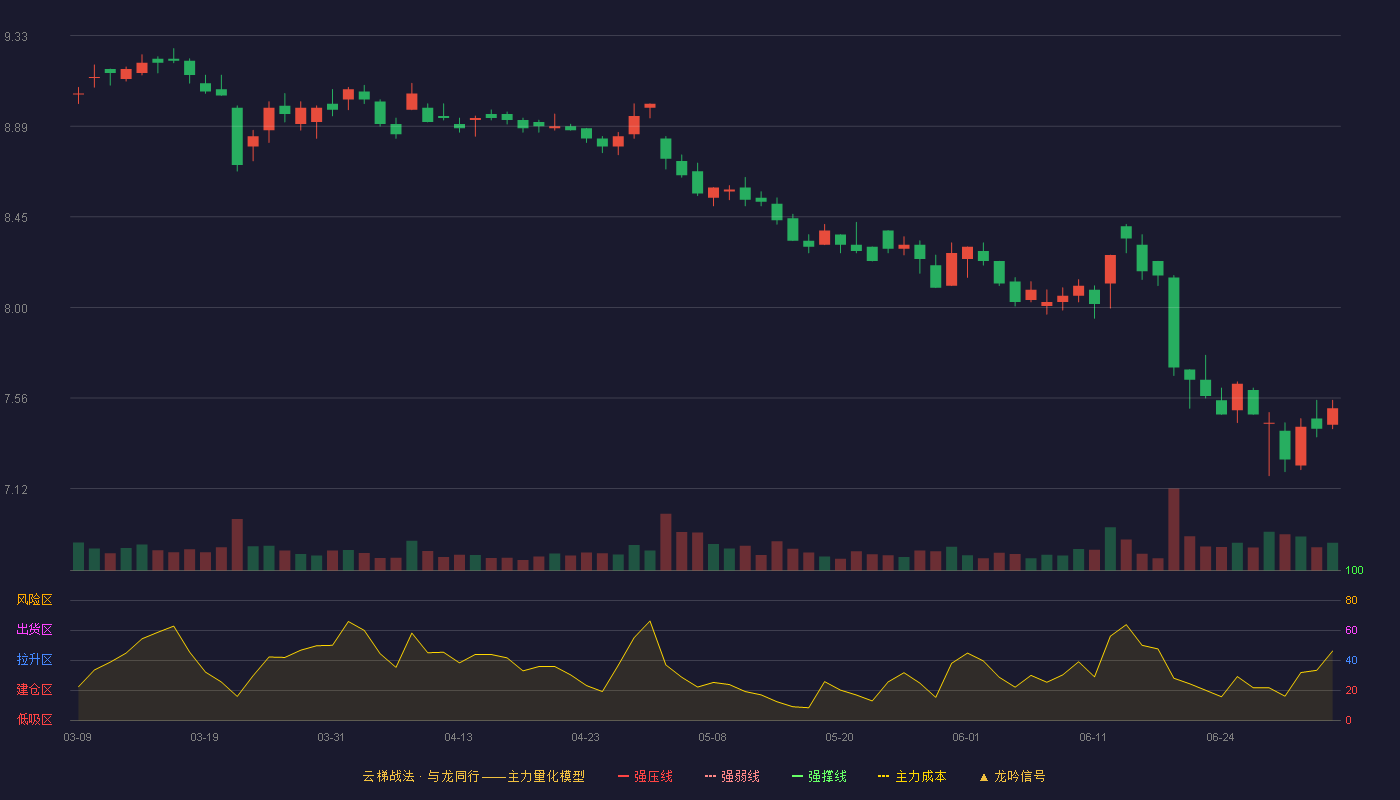
Task: Click the 低吸区 zone label
Action: pos(34,719)
